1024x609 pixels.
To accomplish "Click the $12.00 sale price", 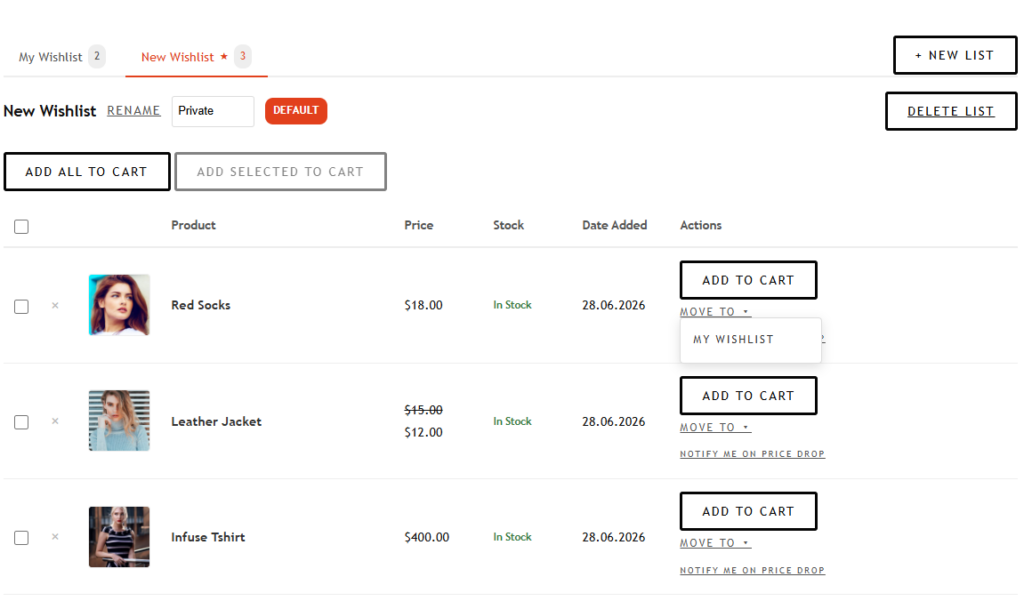I will (x=423, y=432).
